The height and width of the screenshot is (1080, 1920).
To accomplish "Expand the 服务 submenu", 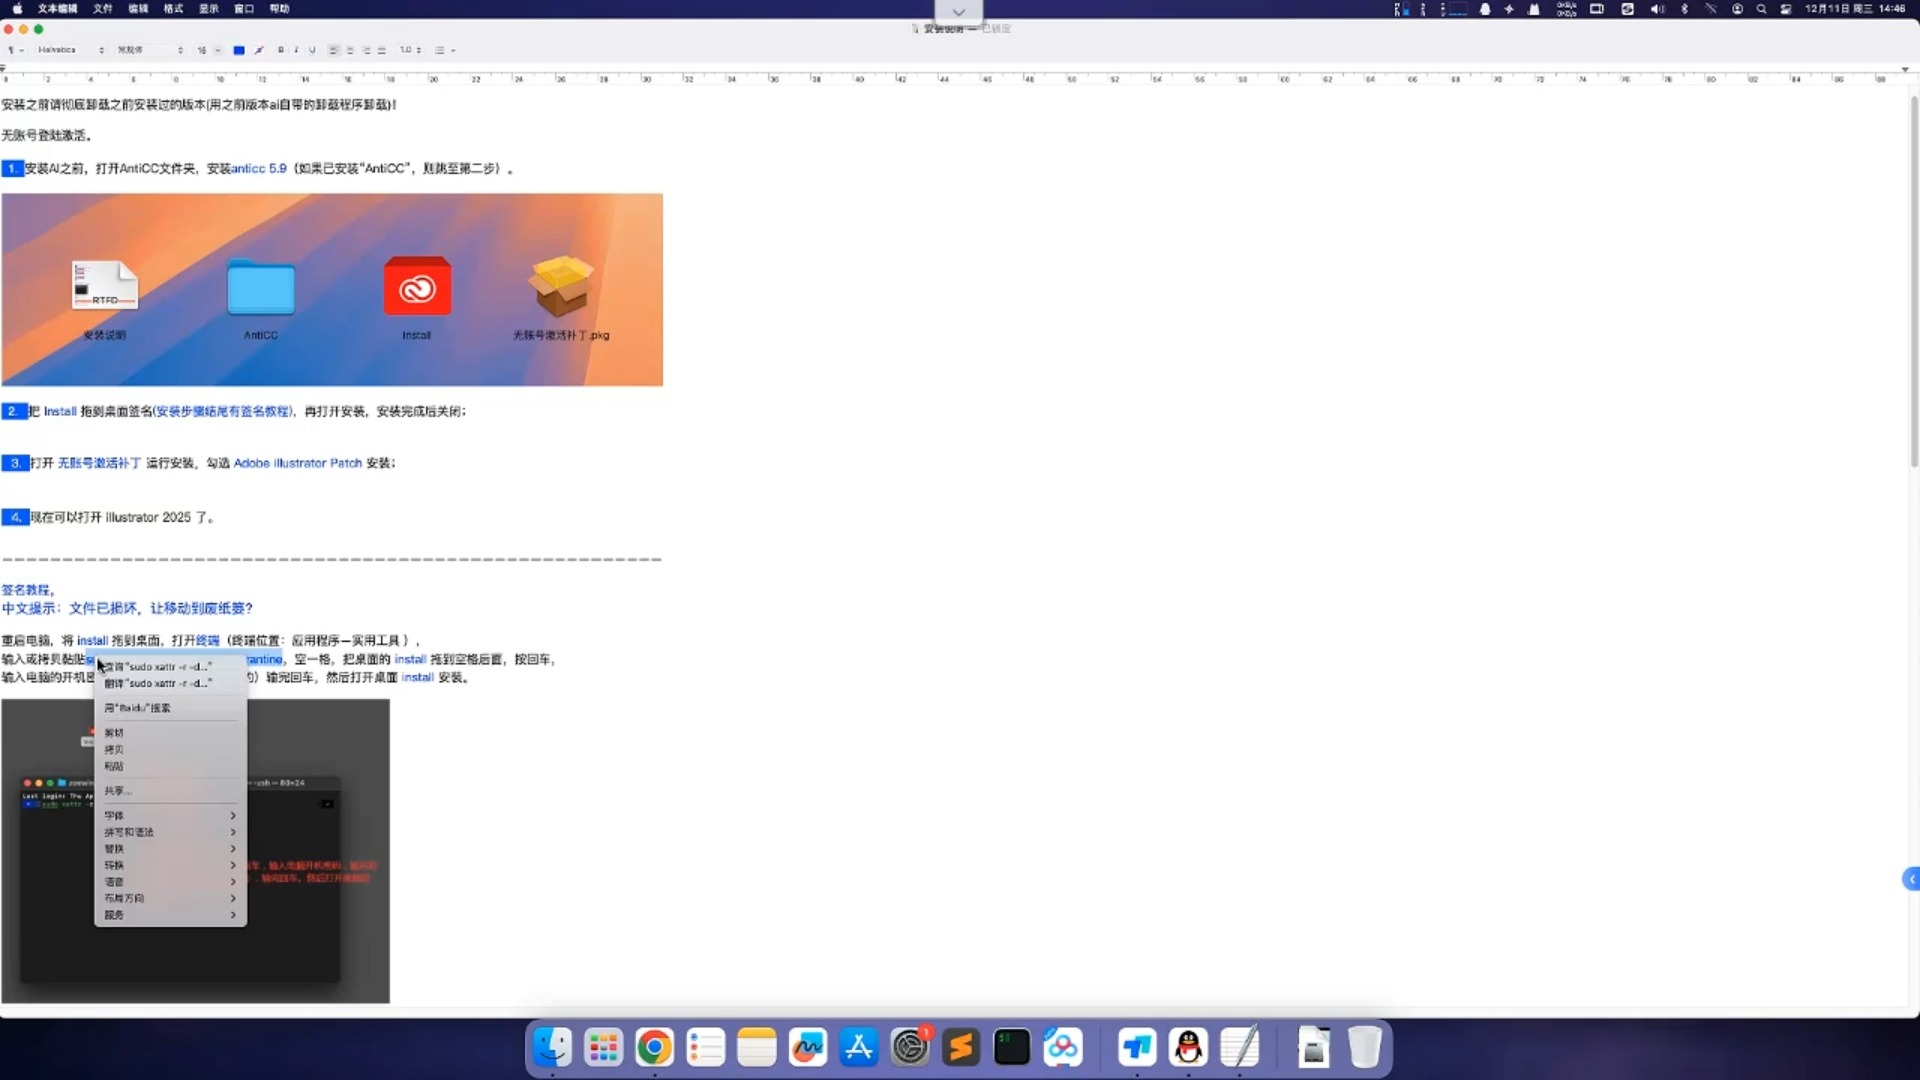I will point(170,915).
